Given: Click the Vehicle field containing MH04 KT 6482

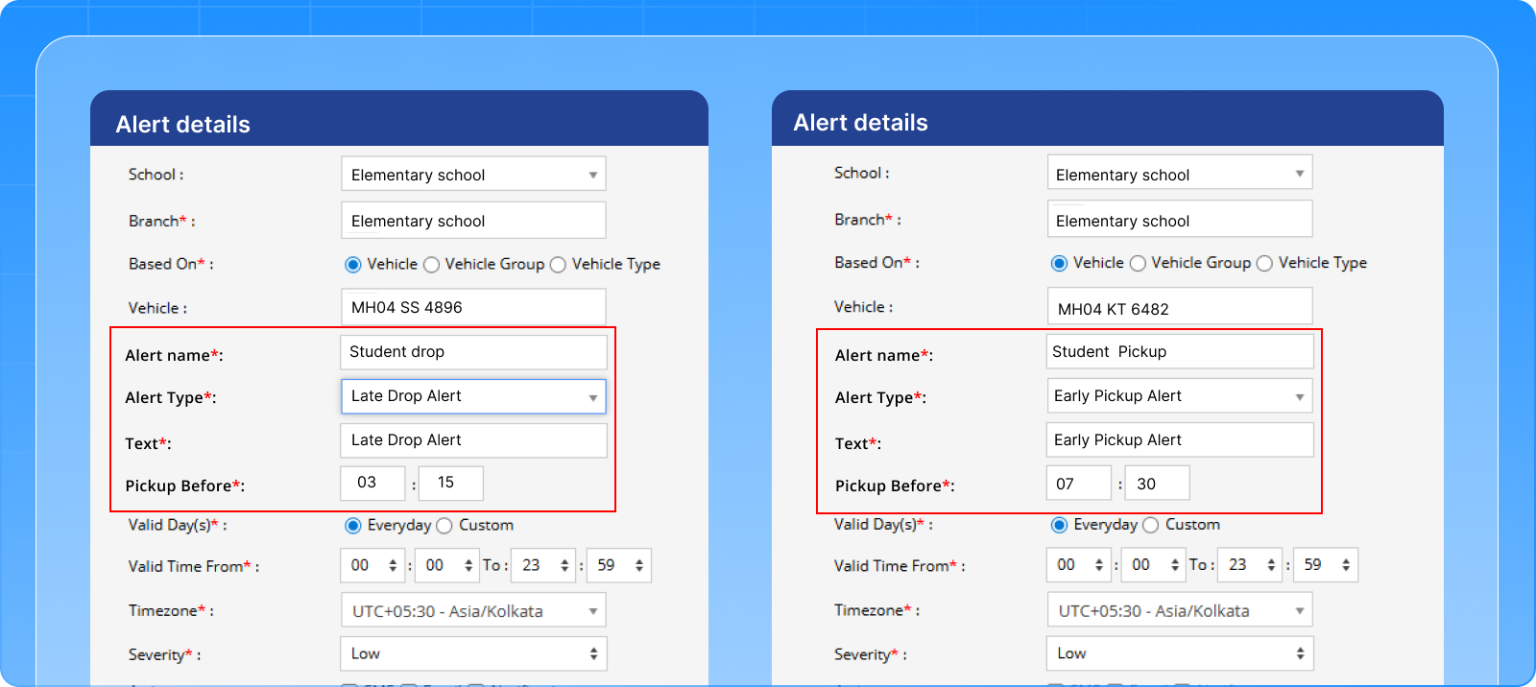Looking at the screenshot, I should (x=1179, y=308).
